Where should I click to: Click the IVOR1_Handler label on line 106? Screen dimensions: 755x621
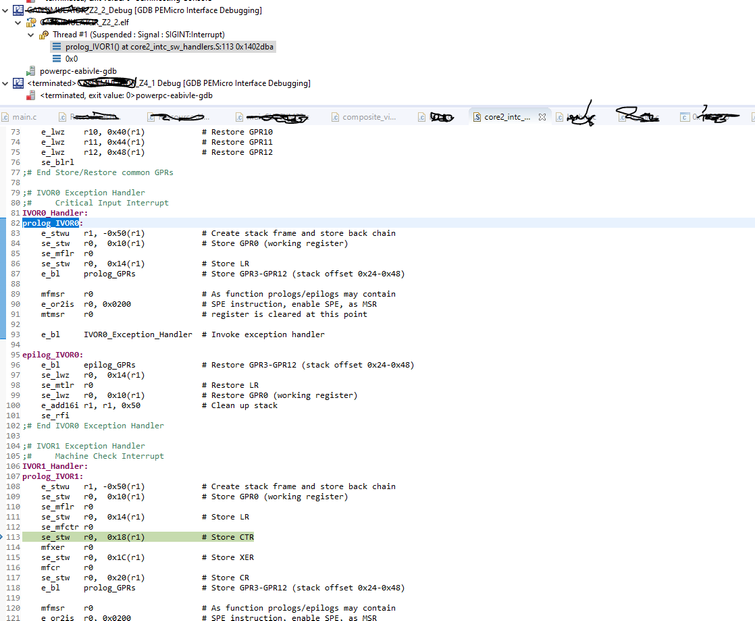pos(55,466)
